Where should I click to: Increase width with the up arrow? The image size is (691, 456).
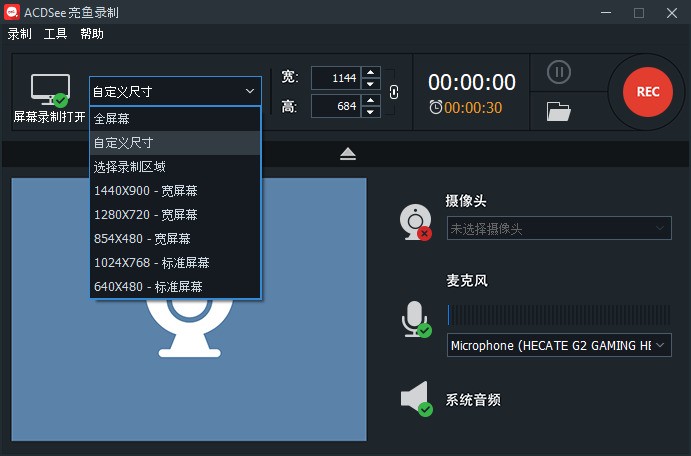[371, 72]
